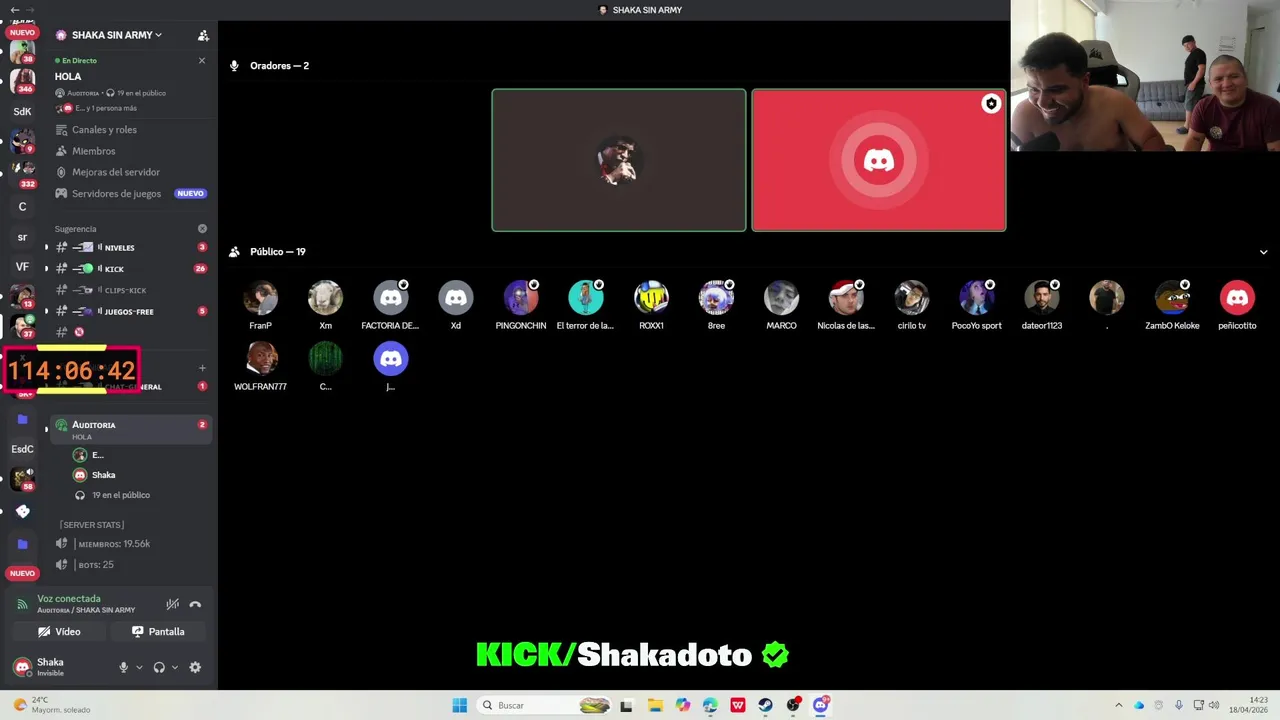1280x720 pixels.
Task: Open Steam from the taskbar
Action: pyautogui.click(x=765, y=705)
